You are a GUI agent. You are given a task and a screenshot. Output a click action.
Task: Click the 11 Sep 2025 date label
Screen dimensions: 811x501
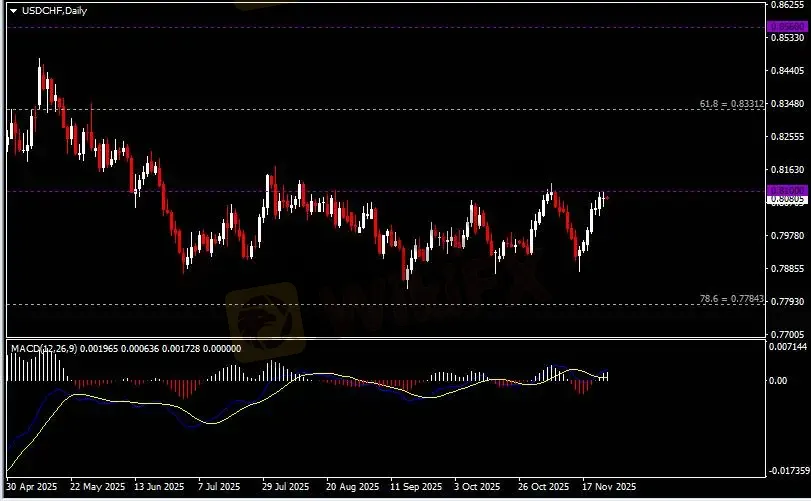416,487
